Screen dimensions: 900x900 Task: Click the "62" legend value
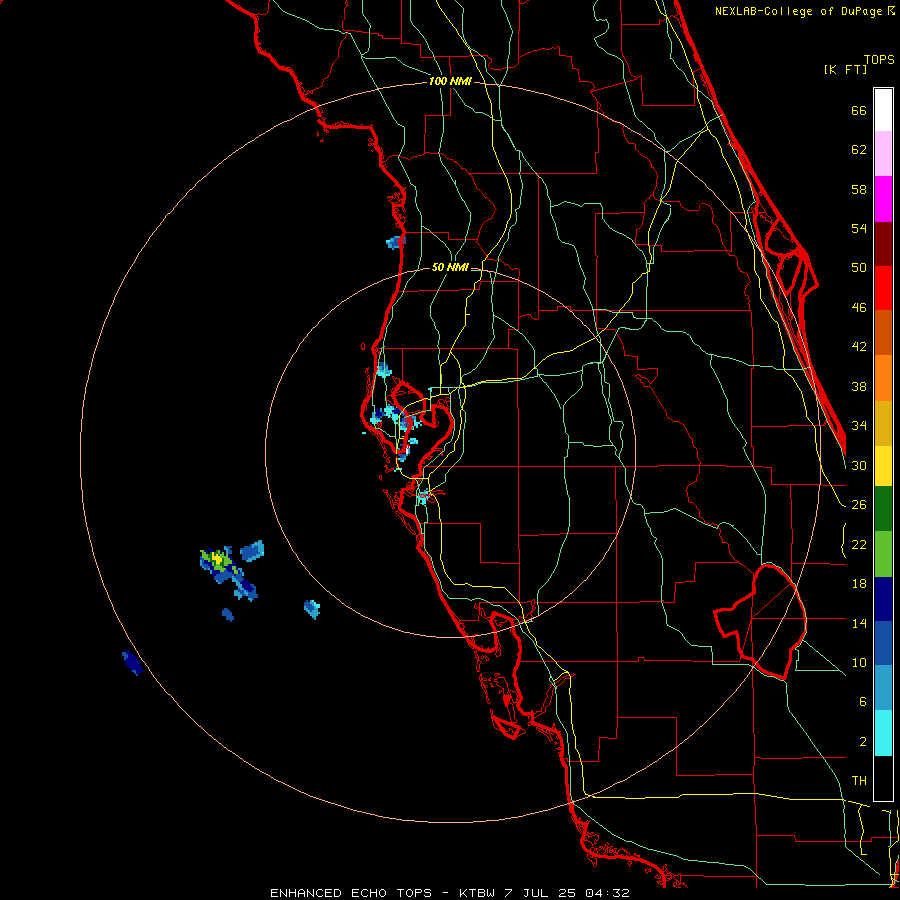[x=859, y=150]
